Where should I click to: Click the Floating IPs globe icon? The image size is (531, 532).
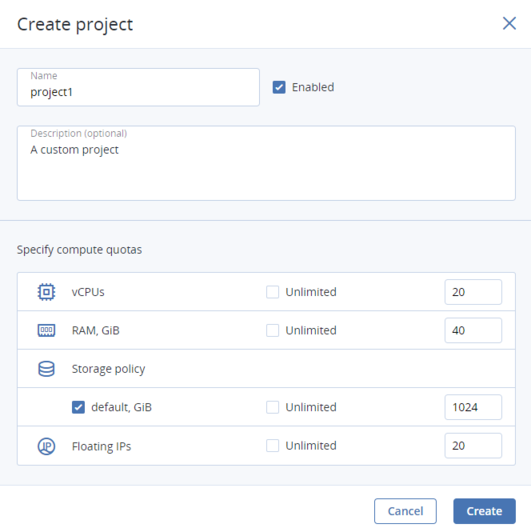click(46, 446)
